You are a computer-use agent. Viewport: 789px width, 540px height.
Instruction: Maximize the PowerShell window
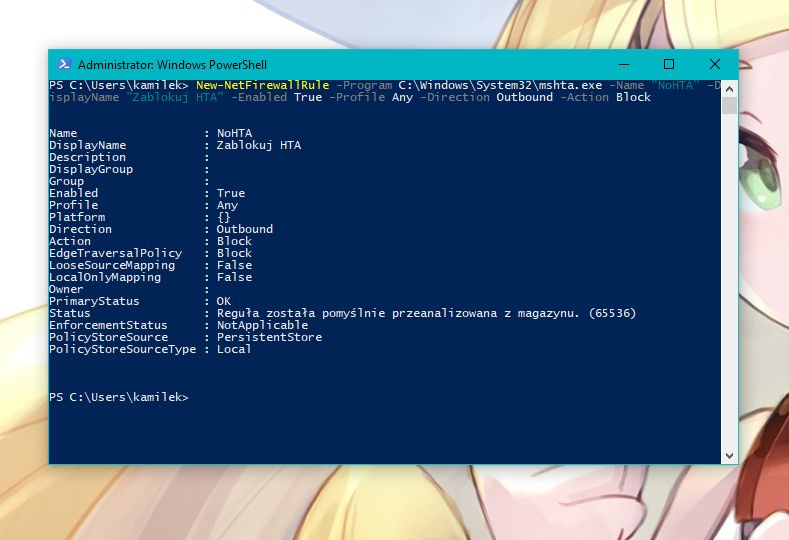tap(669, 64)
